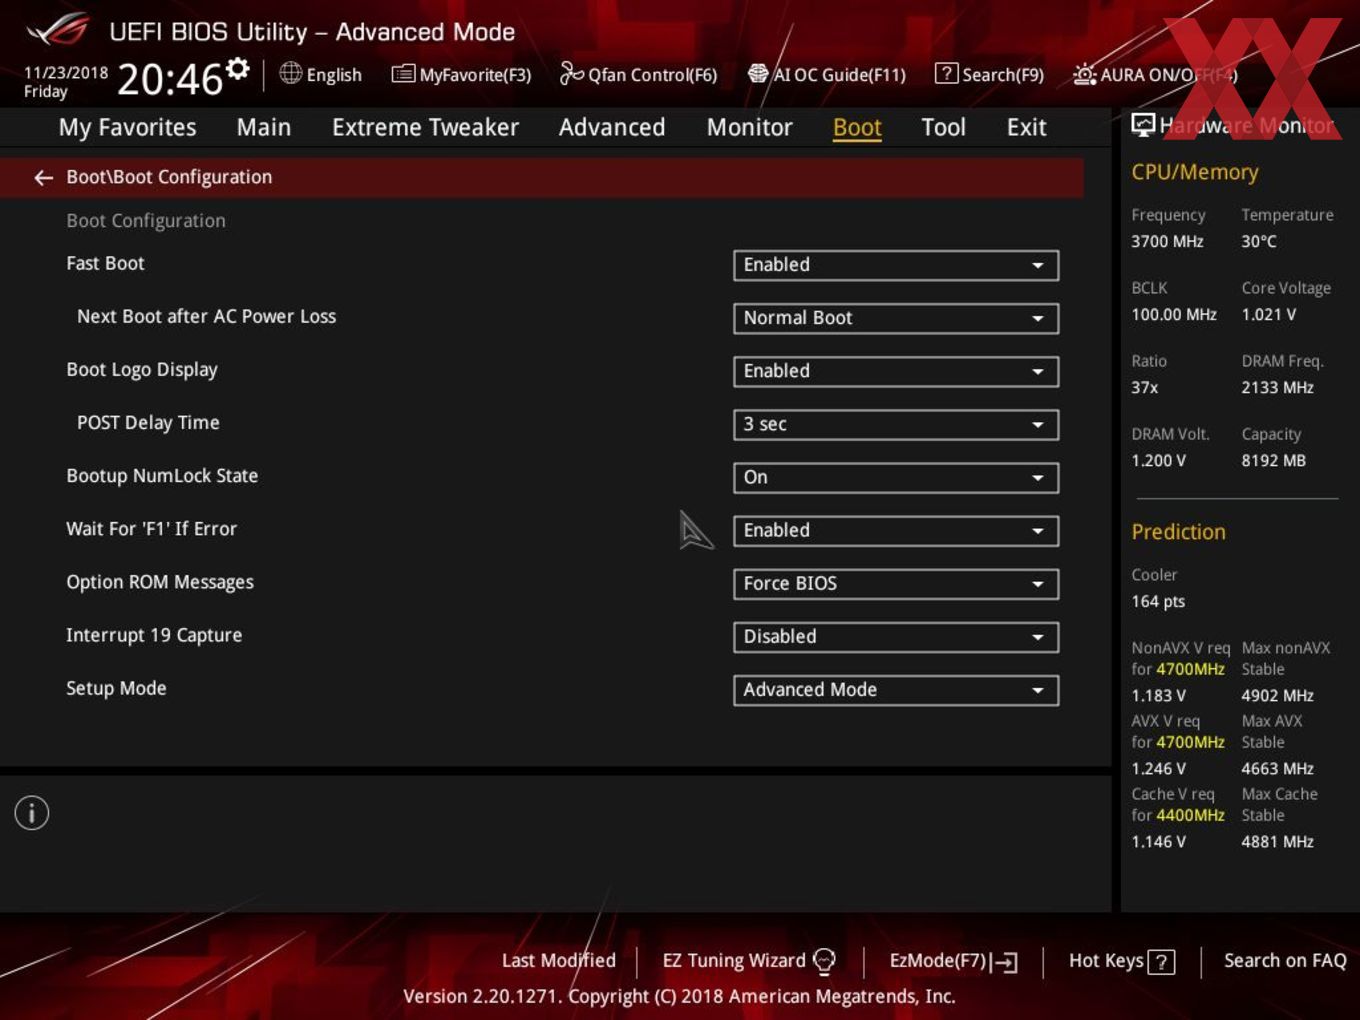Click the 164 pts cooler score
Viewport: 1360px width, 1020px height.
click(x=1158, y=601)
